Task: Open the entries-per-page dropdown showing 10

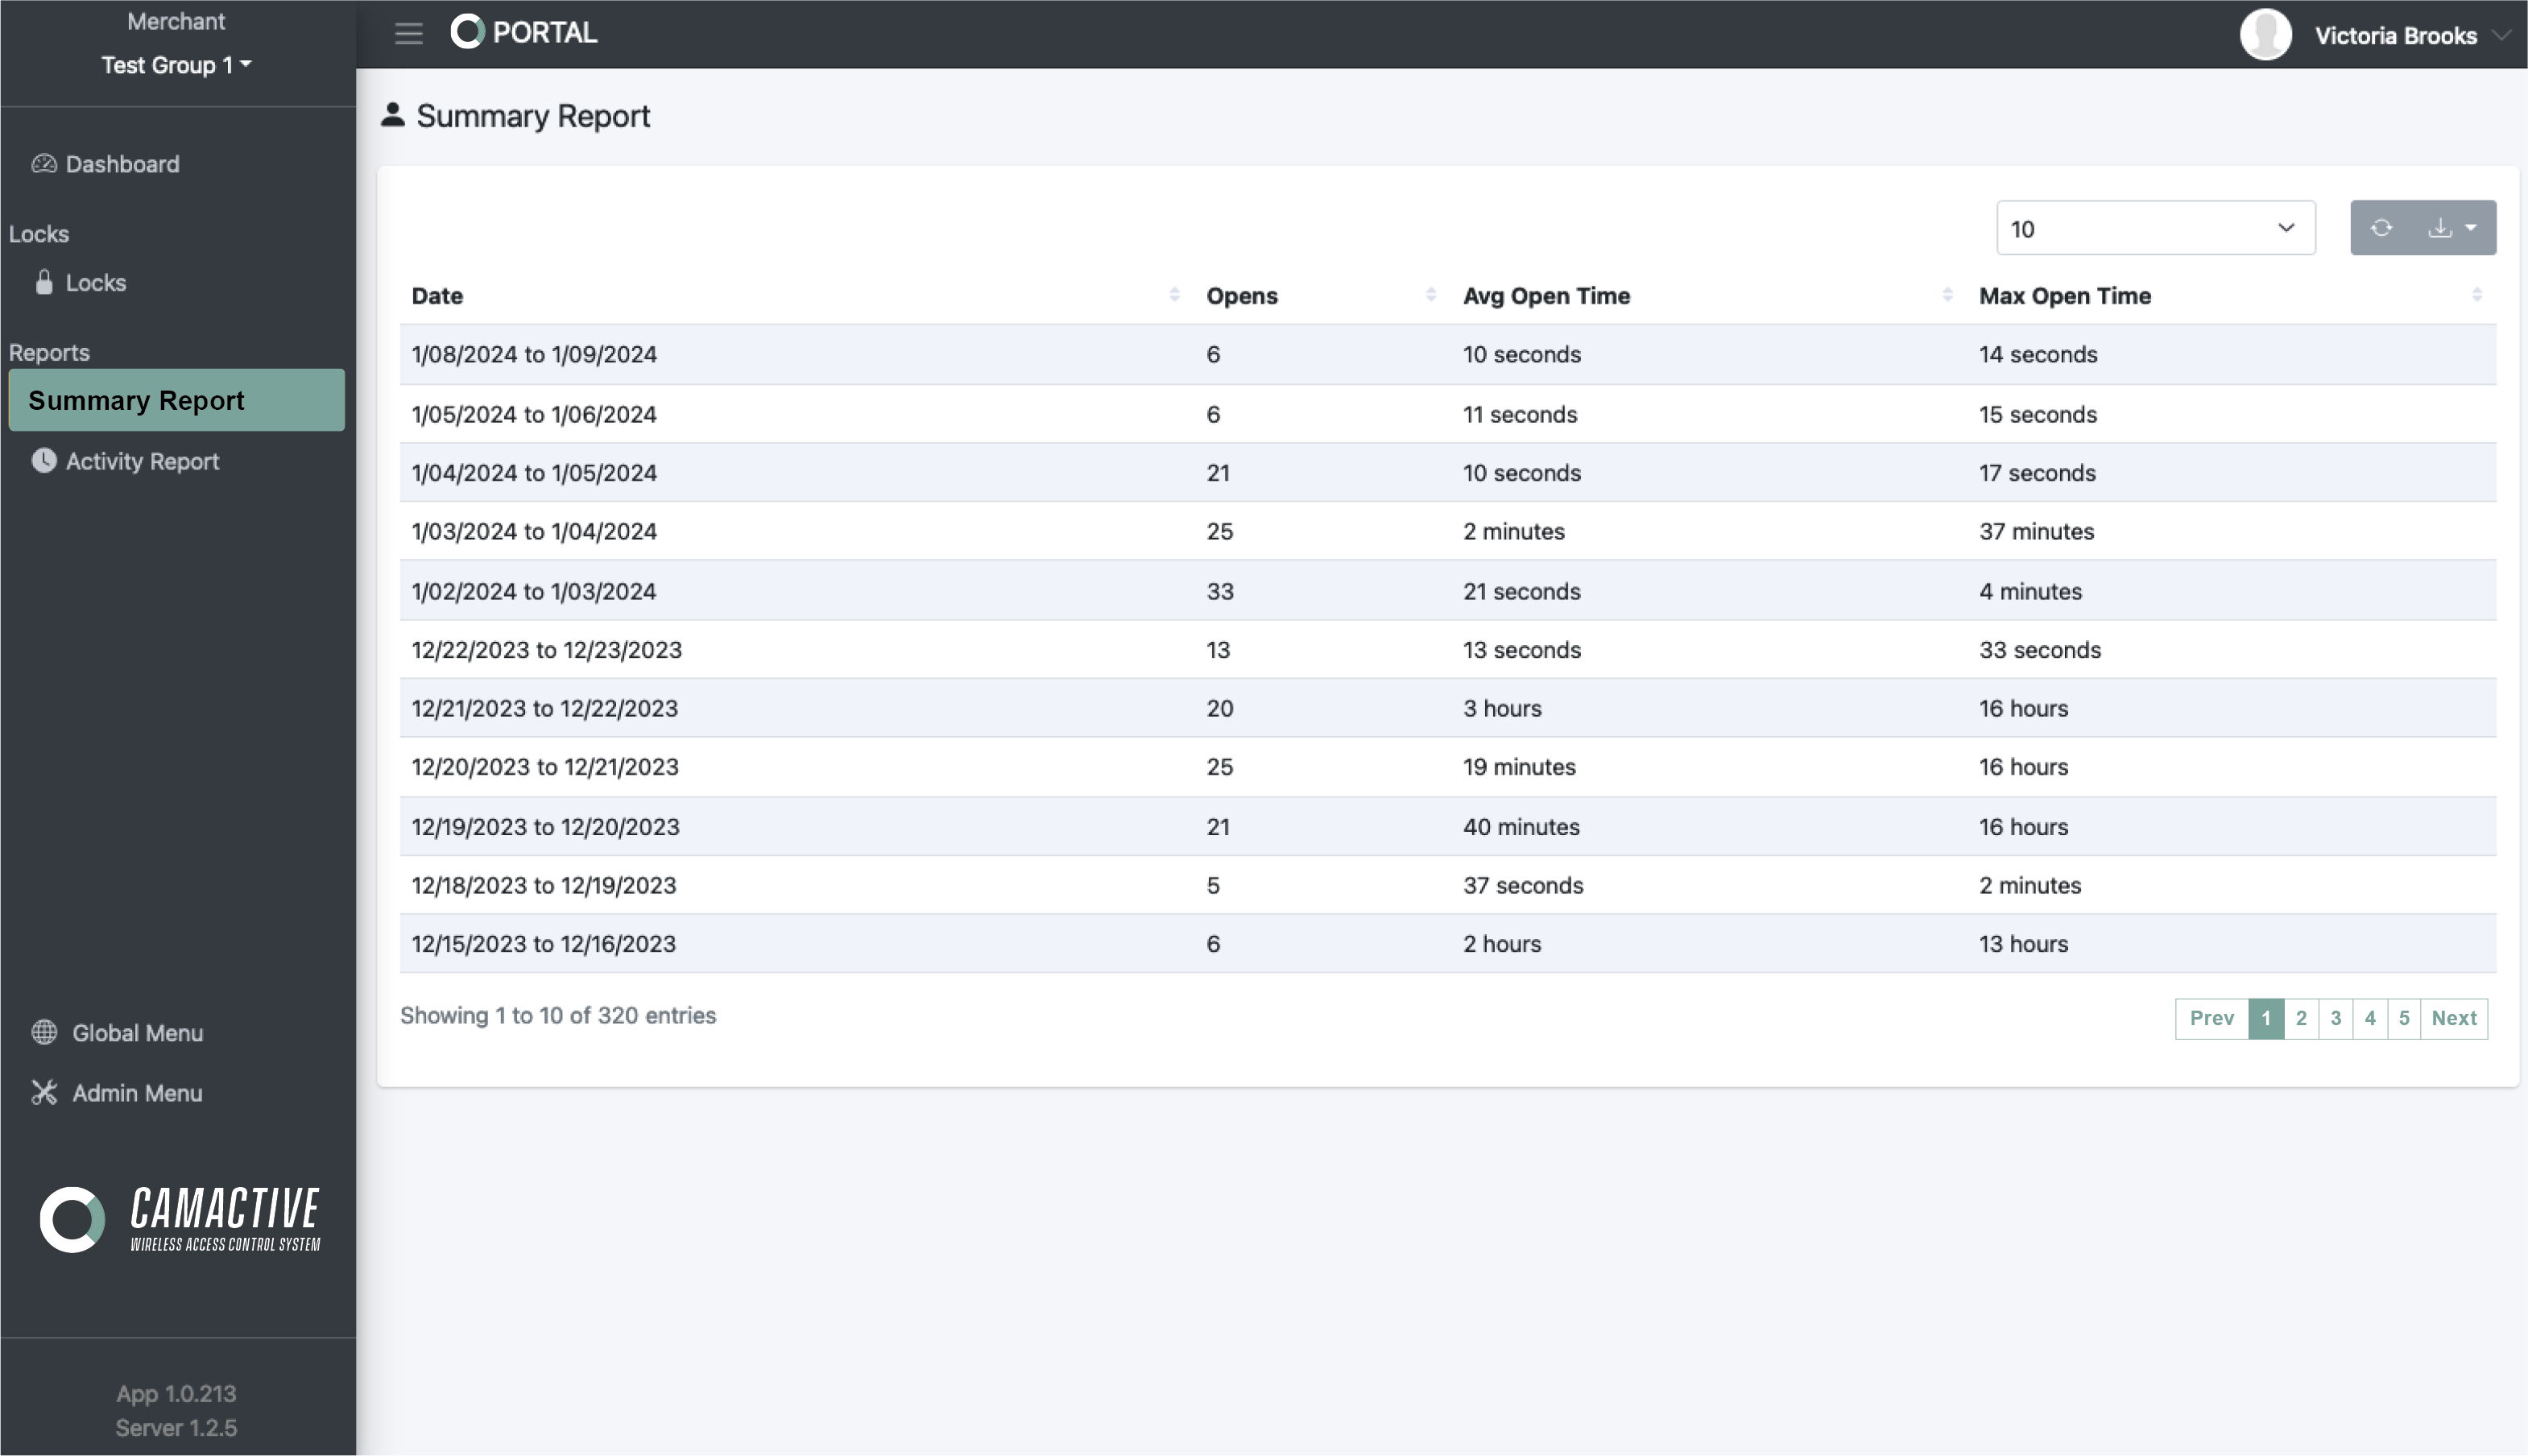Action: tap(2154, 227)
